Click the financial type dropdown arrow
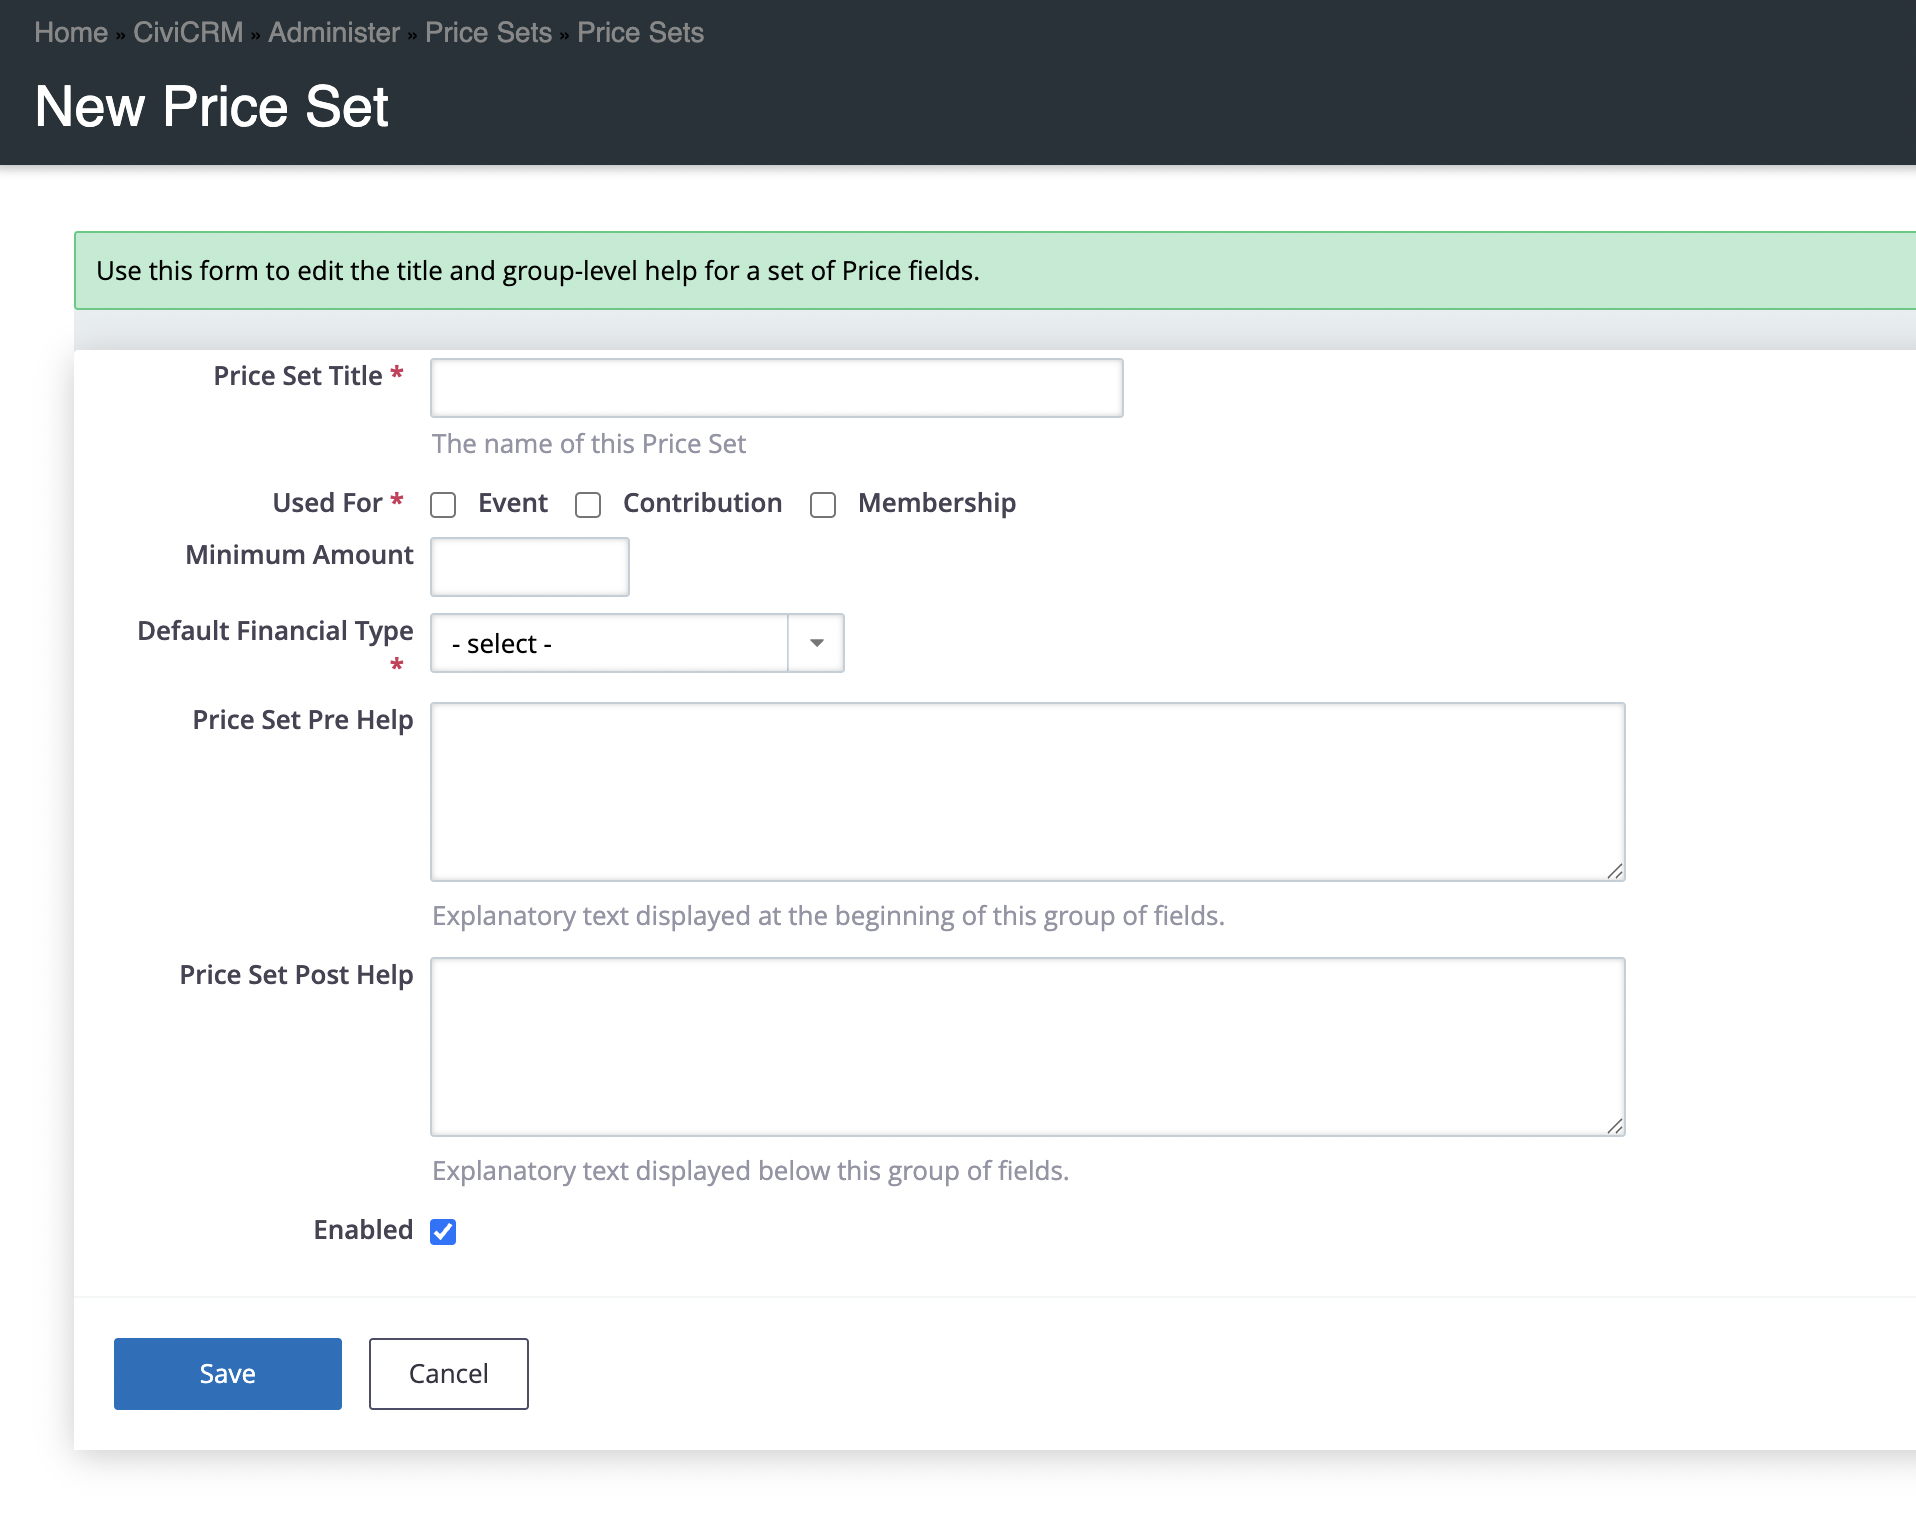 click(816, 644)
